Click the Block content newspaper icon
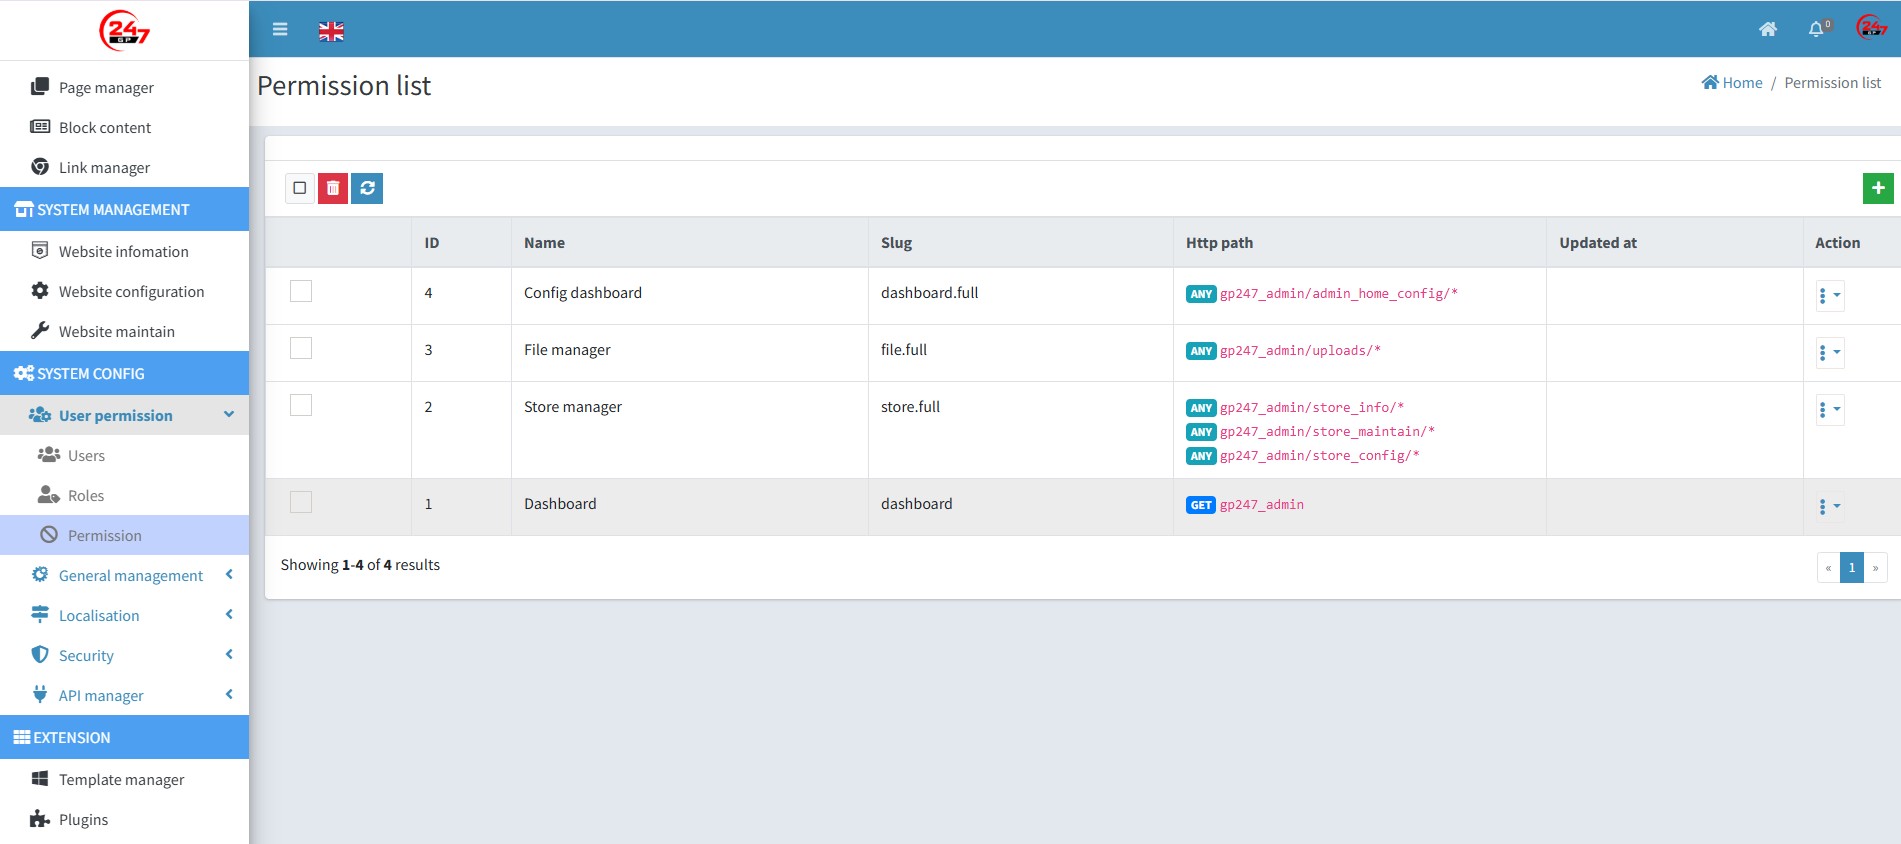 click(40, 126)
